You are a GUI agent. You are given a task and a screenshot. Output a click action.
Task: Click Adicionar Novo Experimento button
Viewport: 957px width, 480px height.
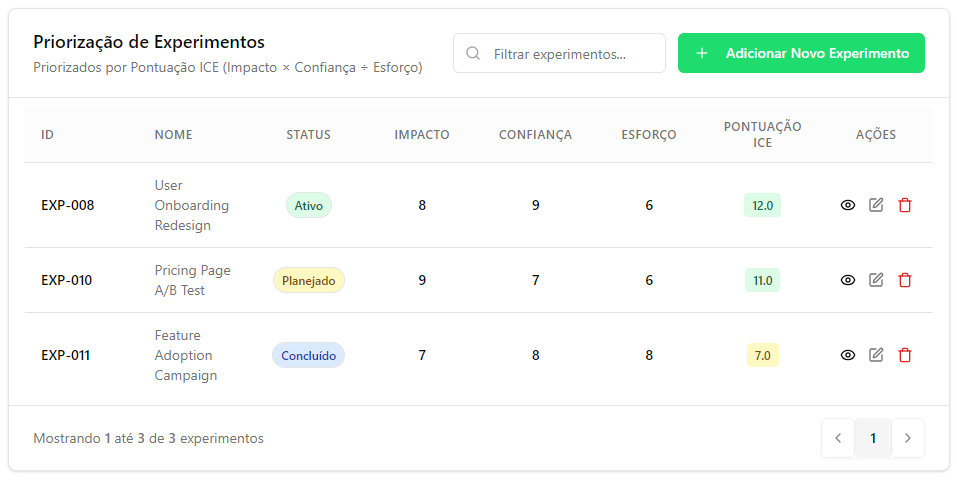click(x=801, y=53)
